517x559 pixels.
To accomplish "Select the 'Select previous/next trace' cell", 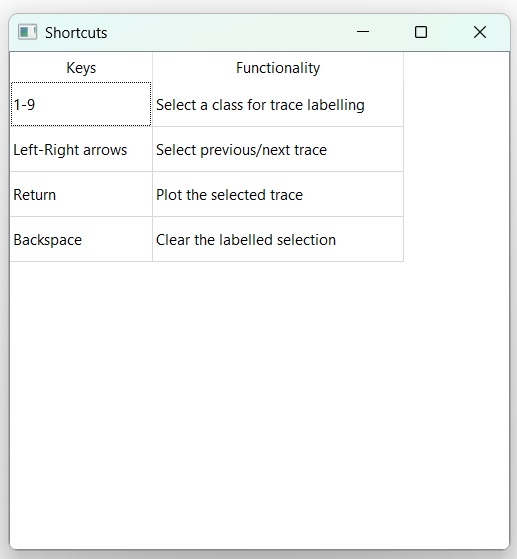I will point(278,149).
